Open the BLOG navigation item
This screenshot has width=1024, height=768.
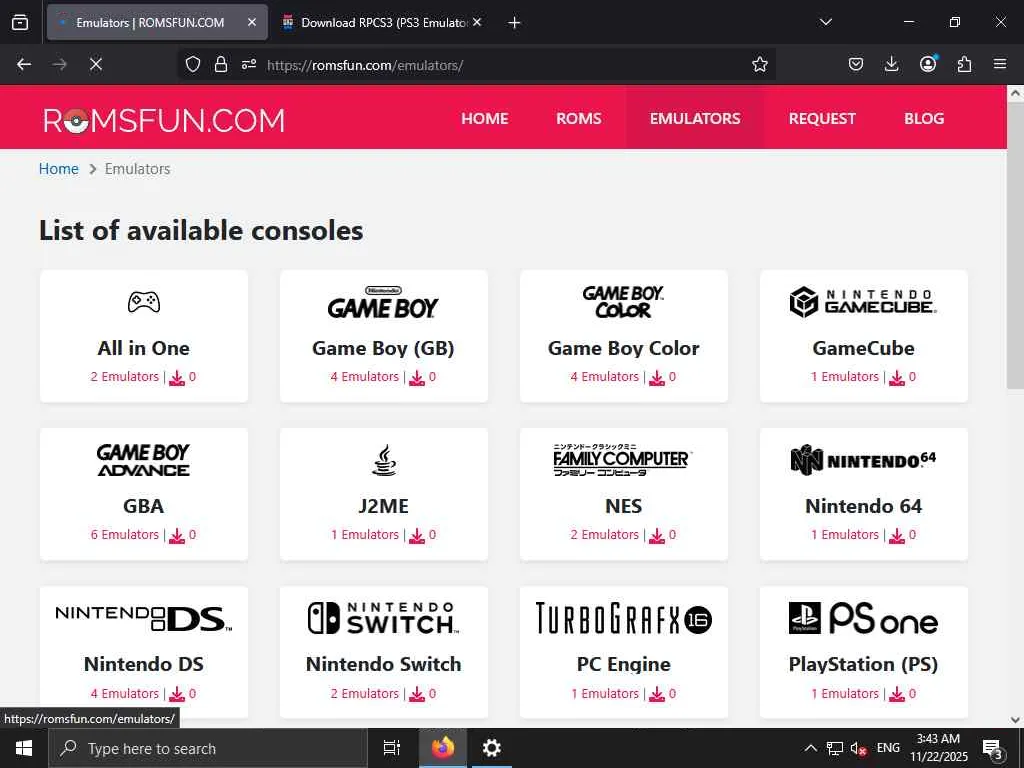click(924, 118)
